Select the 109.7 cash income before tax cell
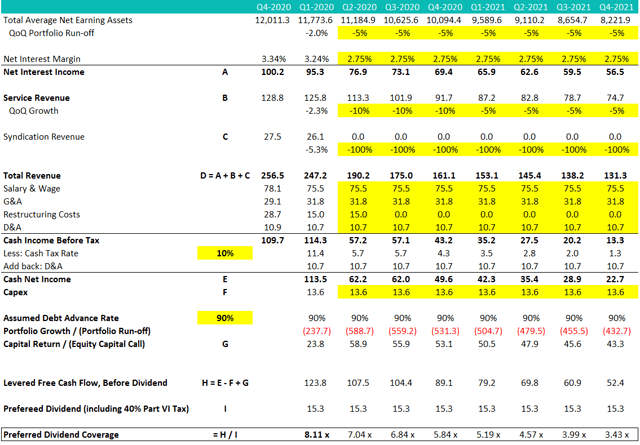Viewport: 640px width, 445px height. click(x=273, y=240)
